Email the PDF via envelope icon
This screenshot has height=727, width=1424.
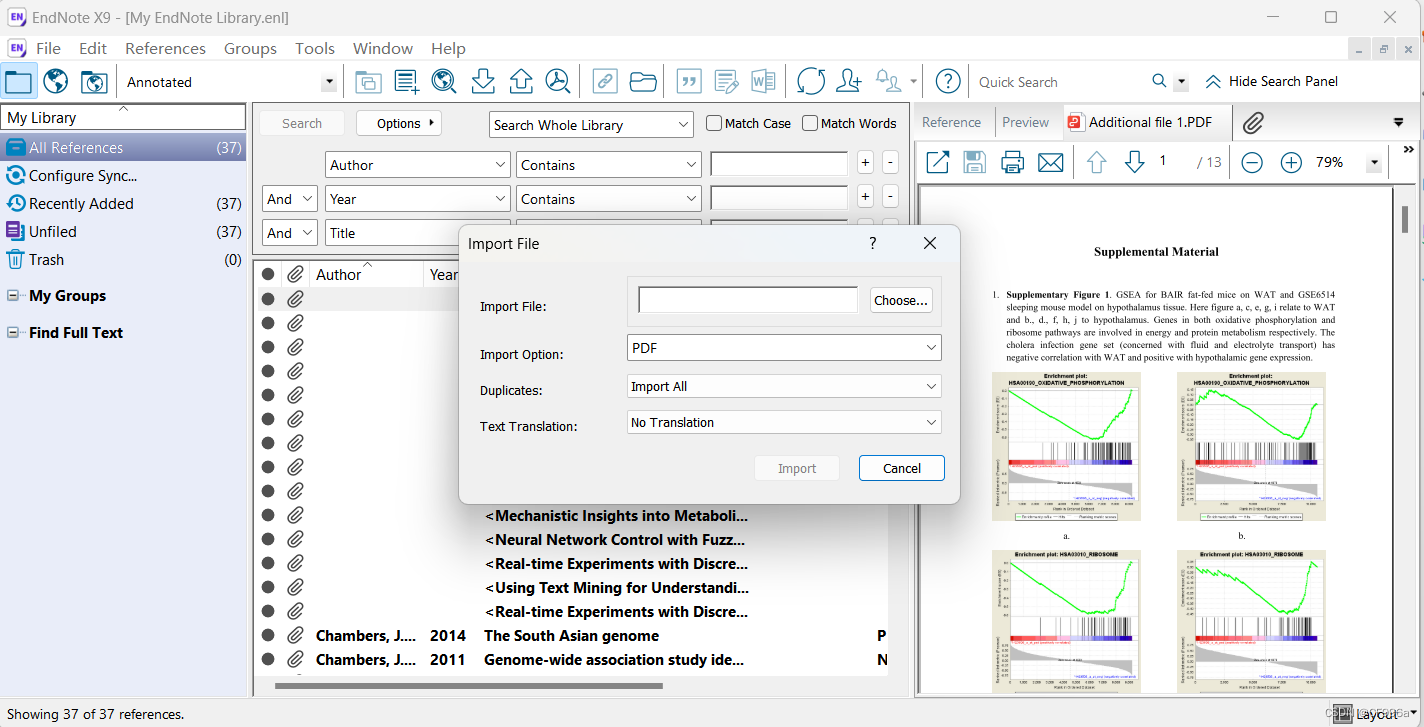(1050, 162)
